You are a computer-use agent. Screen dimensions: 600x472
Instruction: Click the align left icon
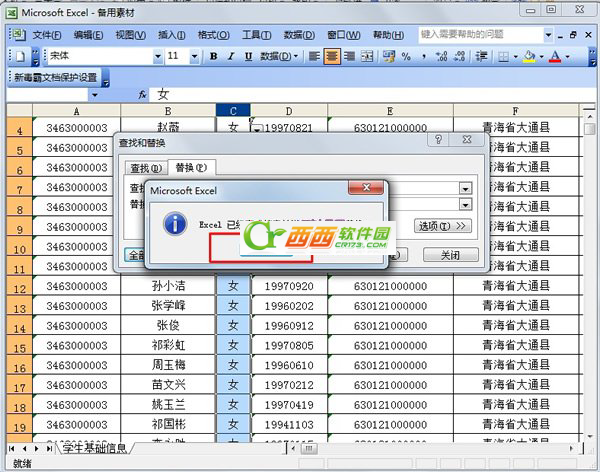315,56
